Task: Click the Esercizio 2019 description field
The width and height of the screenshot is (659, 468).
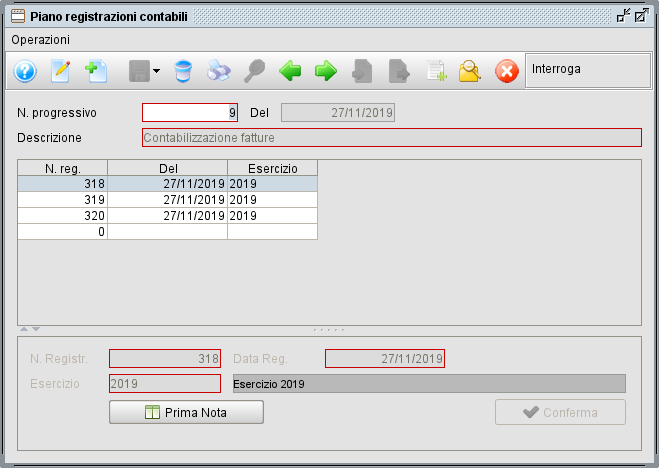Action: [429, 384]
